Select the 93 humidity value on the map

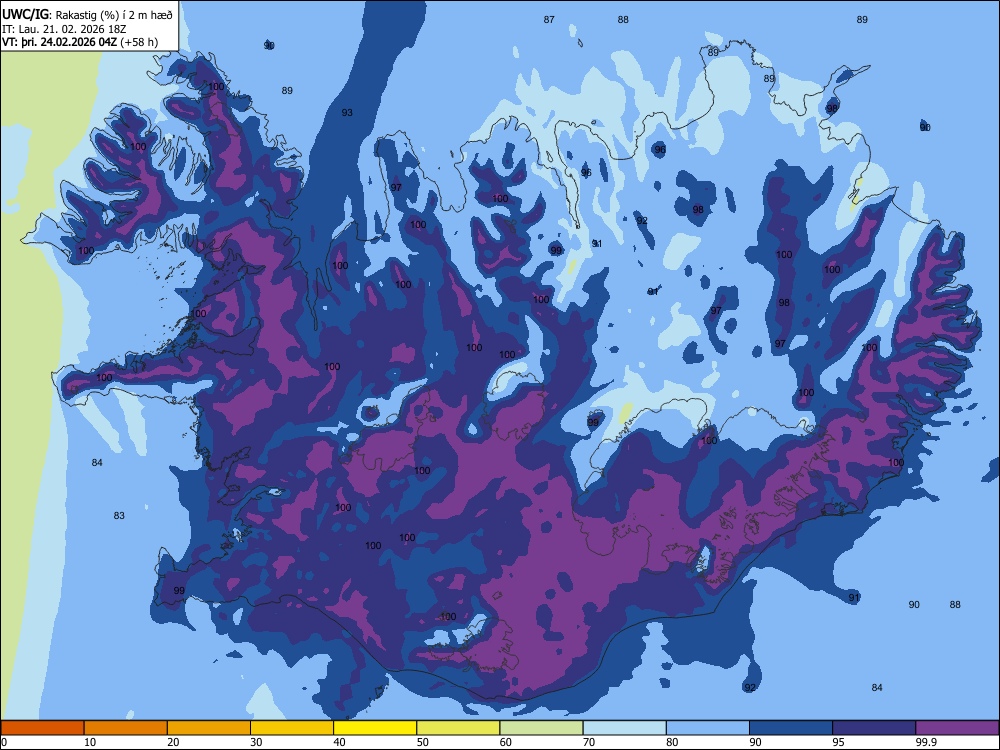pyautogui.click(x=347, y=113)
